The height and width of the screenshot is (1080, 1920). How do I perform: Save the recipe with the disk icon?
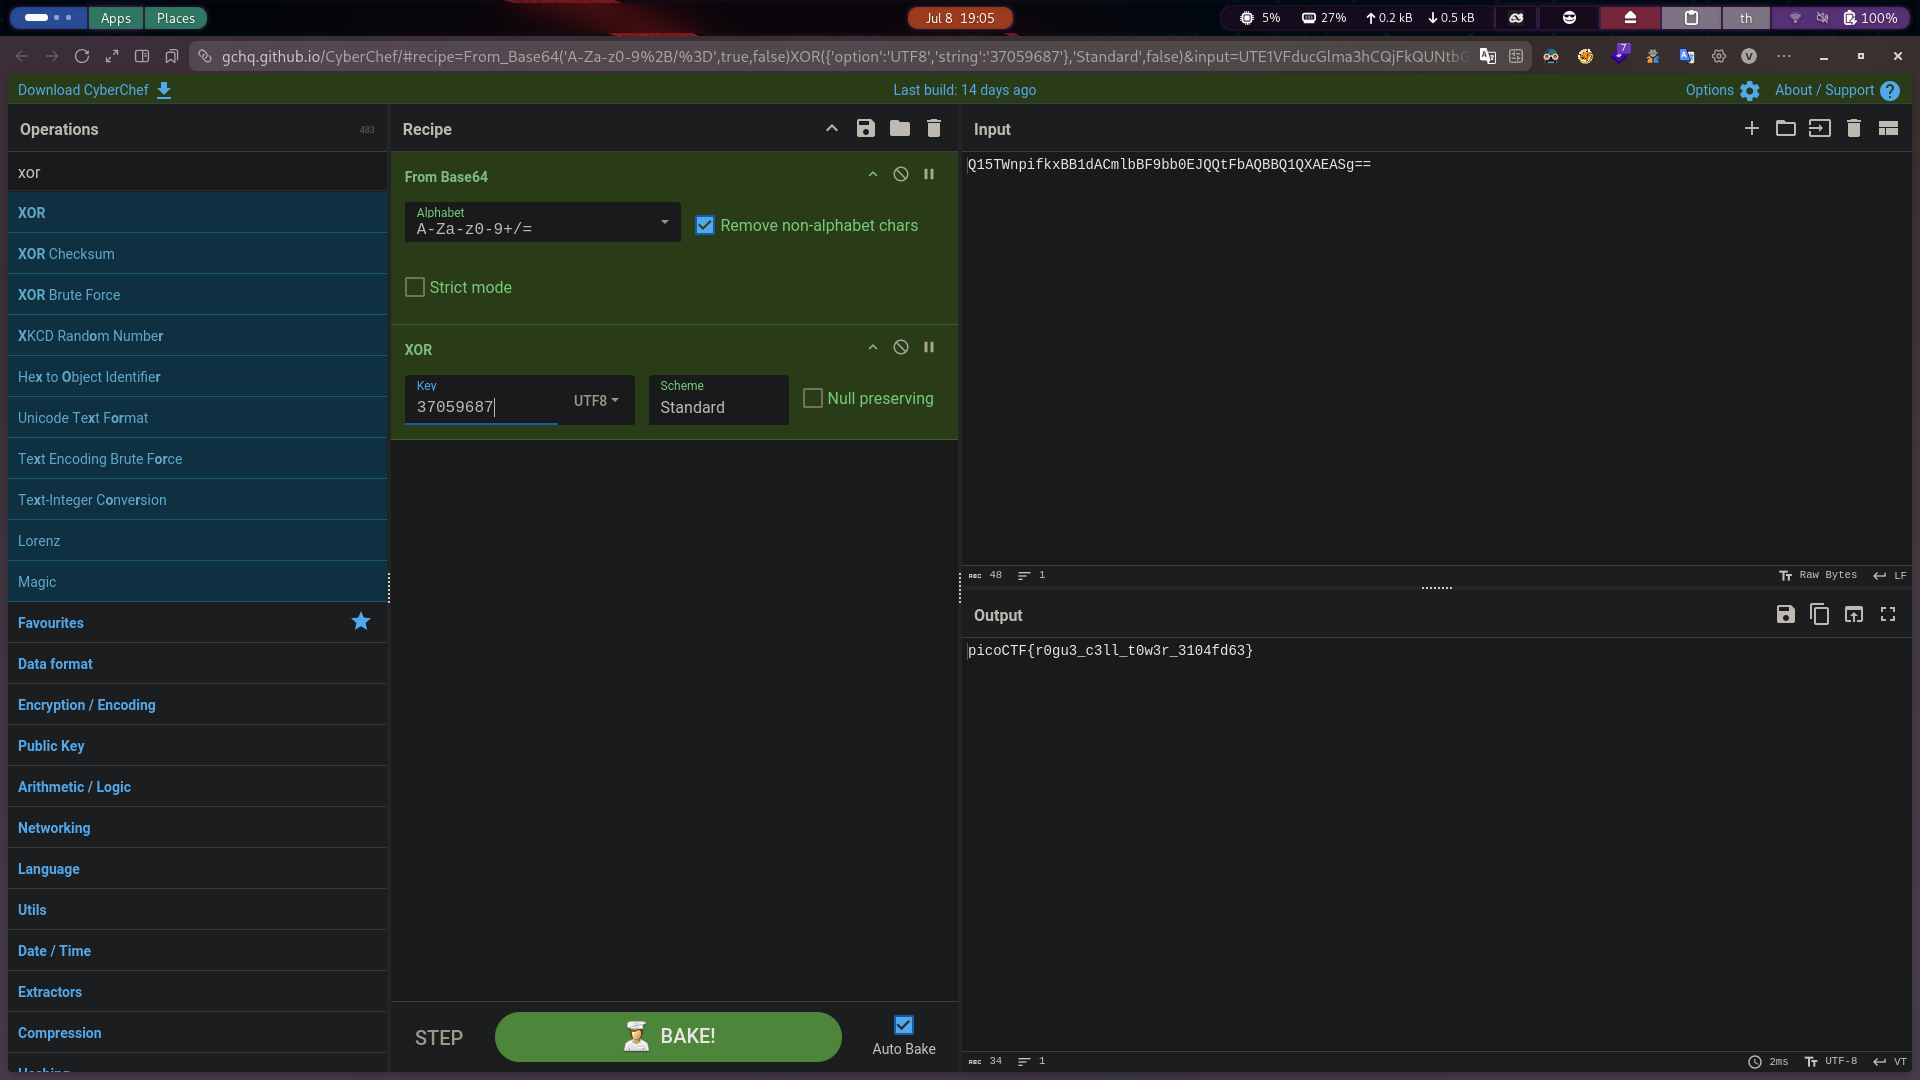pos(866,129)
